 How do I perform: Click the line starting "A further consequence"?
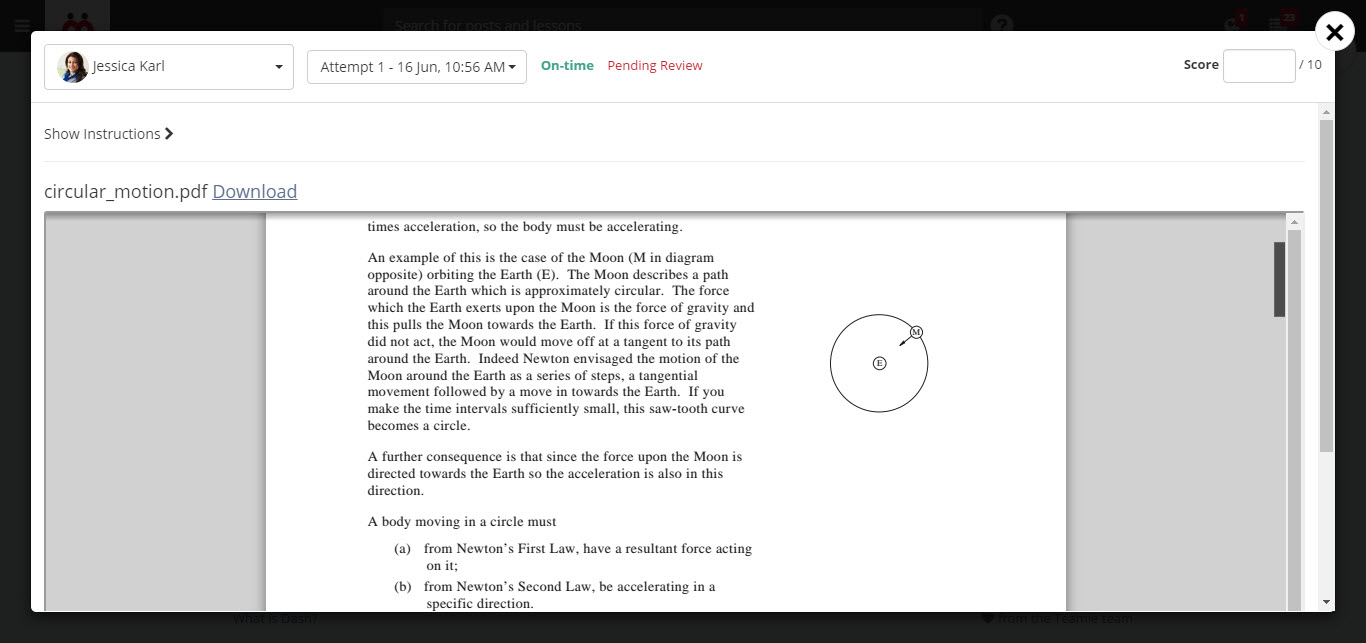click(555, 457)
